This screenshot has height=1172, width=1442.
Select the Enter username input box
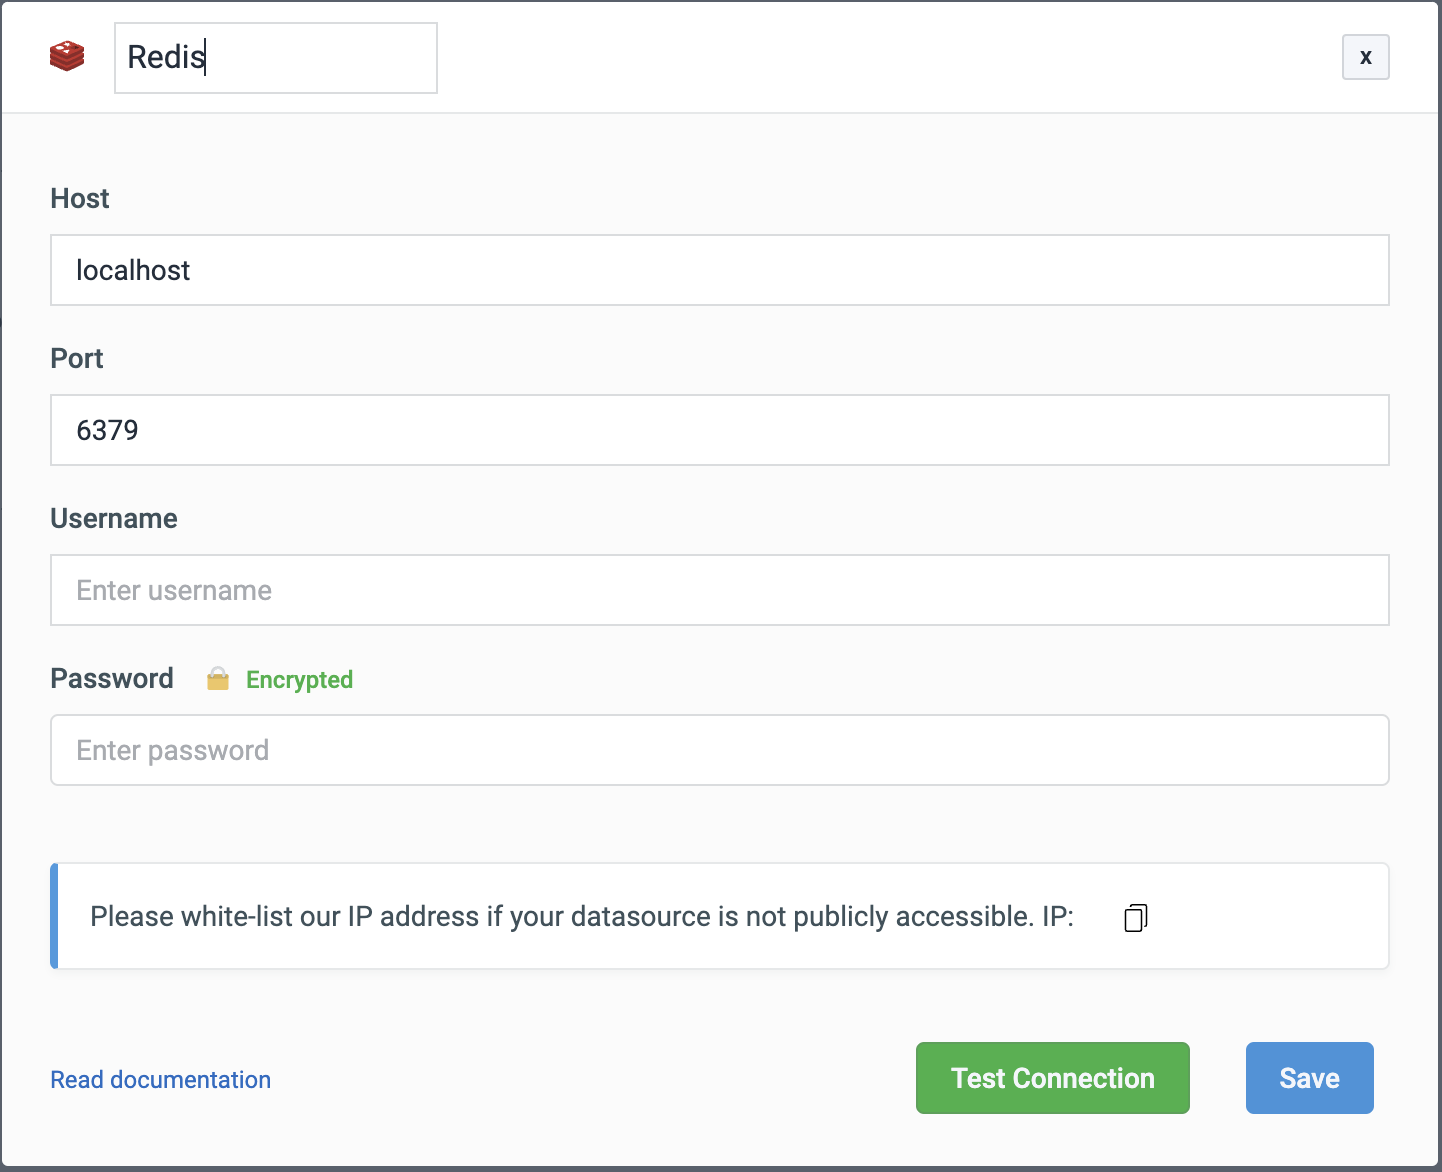[719, 590]
